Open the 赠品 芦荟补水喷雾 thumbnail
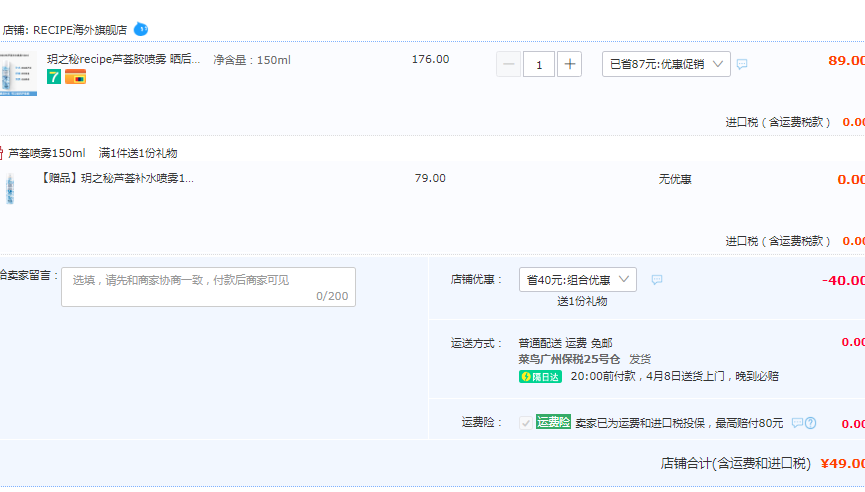This screenshot has width=865, height=492. (x=10, y=188)
